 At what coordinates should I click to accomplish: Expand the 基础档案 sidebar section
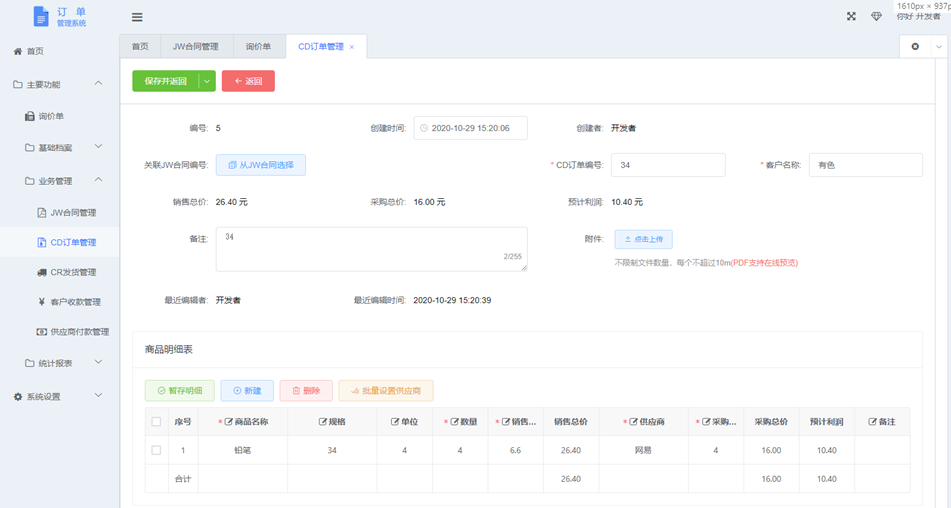coord(98,147)
